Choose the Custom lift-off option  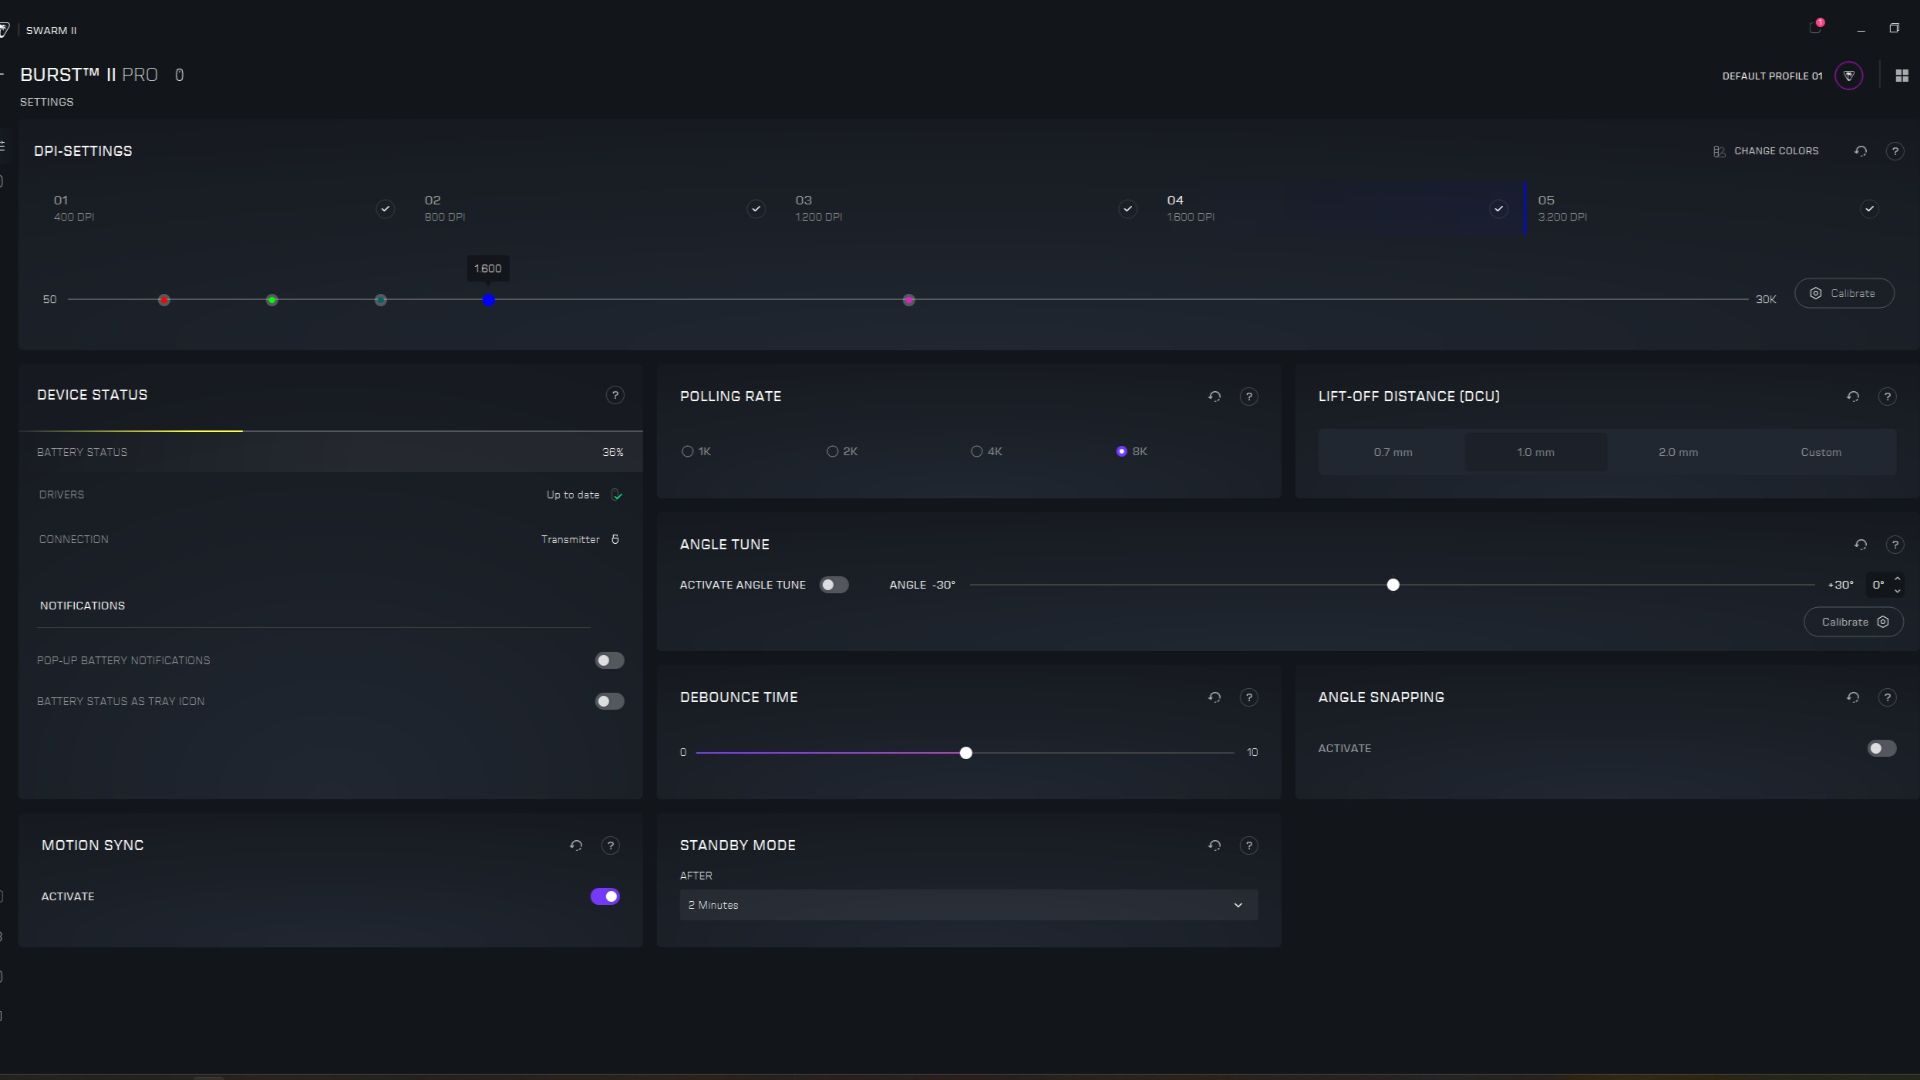pos(1820,453)
